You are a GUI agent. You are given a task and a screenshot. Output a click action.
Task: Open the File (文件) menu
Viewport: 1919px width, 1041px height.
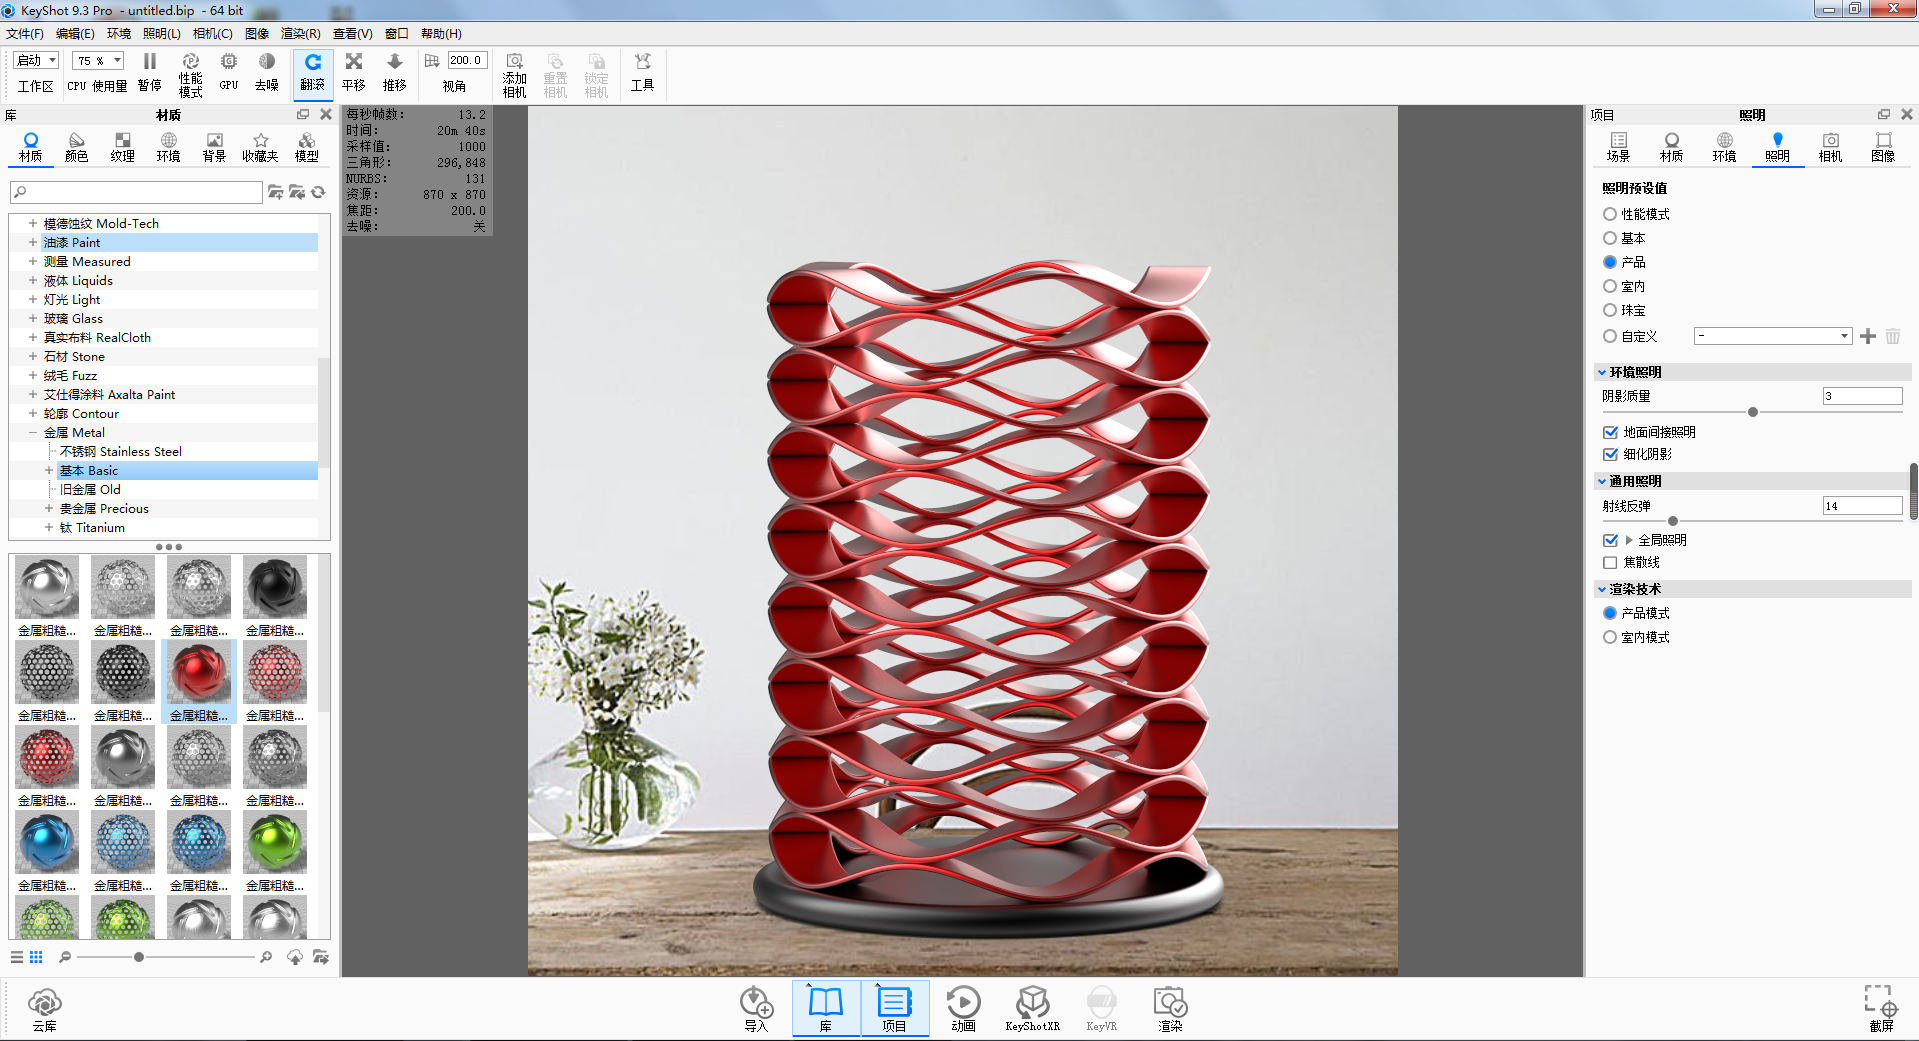click(x=25, y=34)
